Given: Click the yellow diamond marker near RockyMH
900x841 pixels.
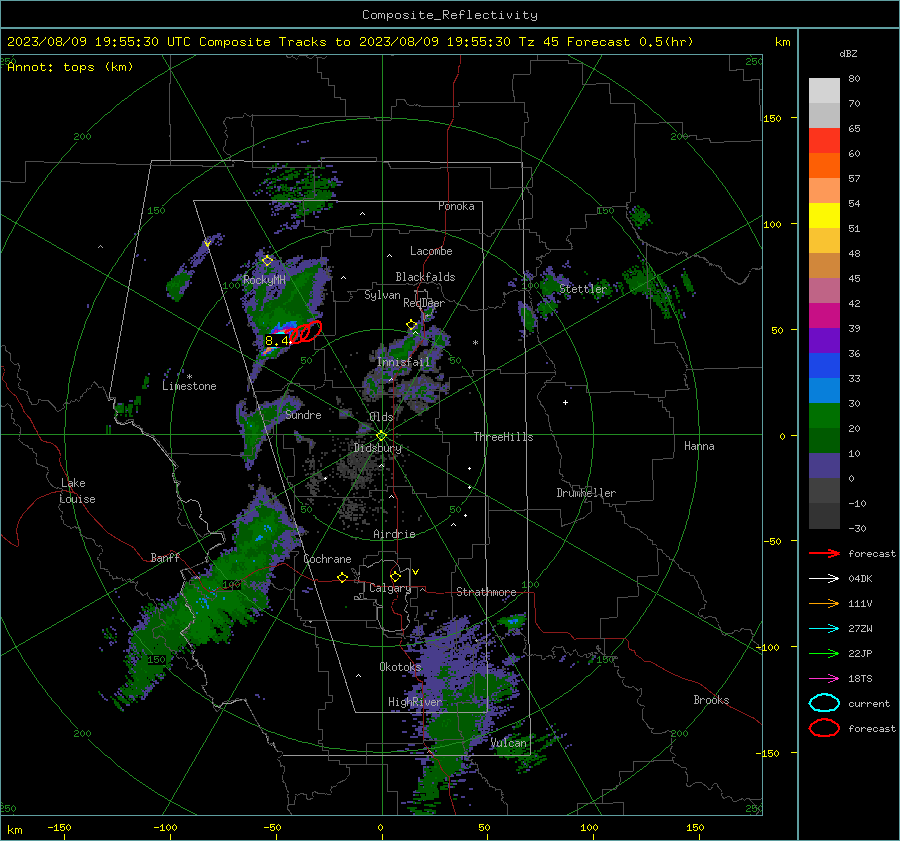Looking at the screenshot, I should 267,261.
